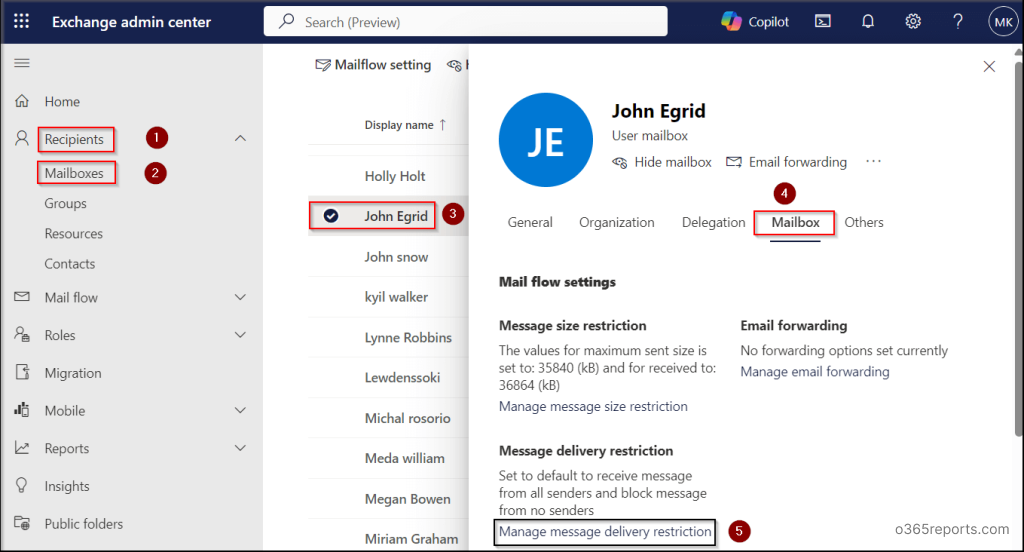Expand the Mobile section chevron
The height and width of the screenshot is (552, 1024).
coord(240,410)
